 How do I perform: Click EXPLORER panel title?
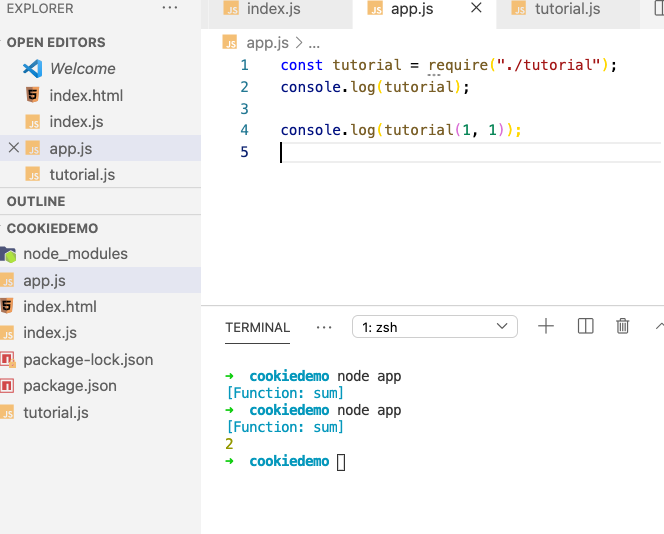[40, 8]
